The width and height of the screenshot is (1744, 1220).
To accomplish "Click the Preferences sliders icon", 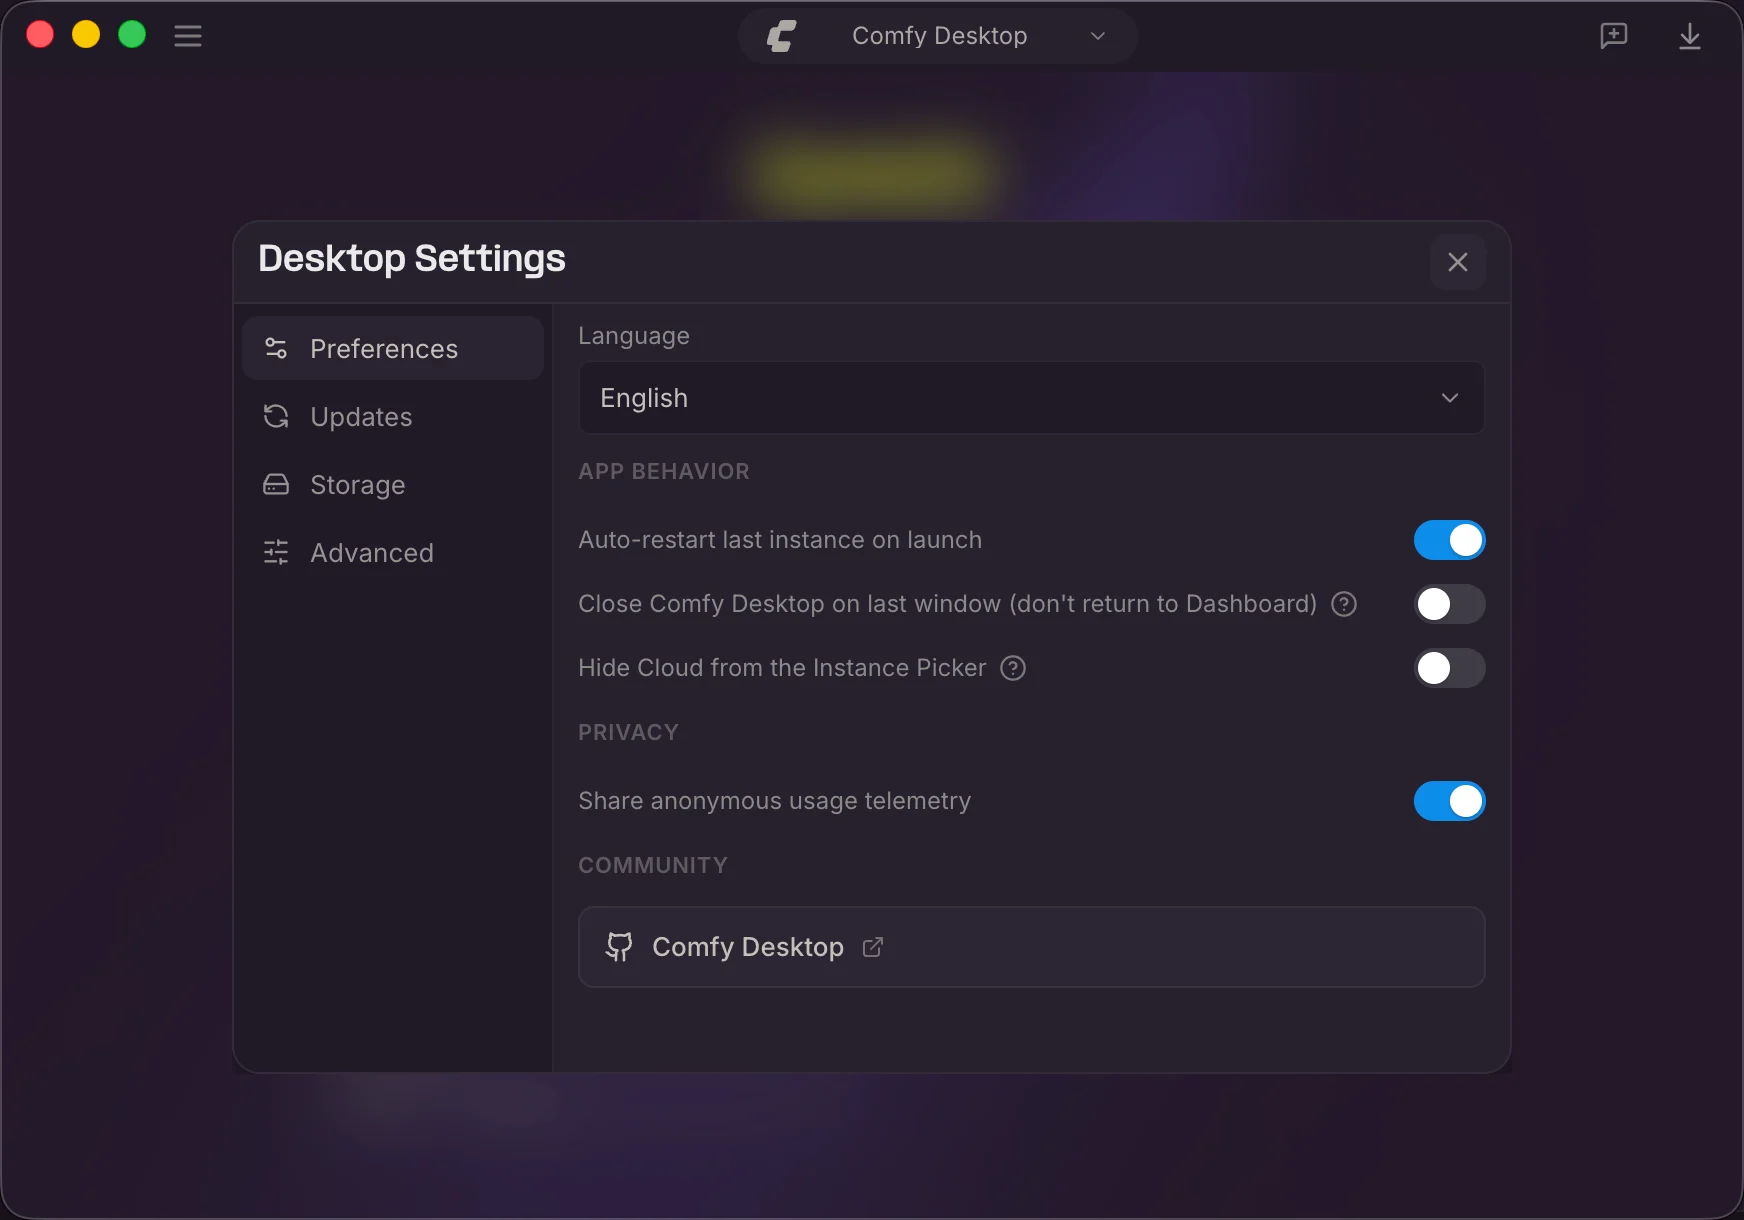I will [x=276, y=348].
